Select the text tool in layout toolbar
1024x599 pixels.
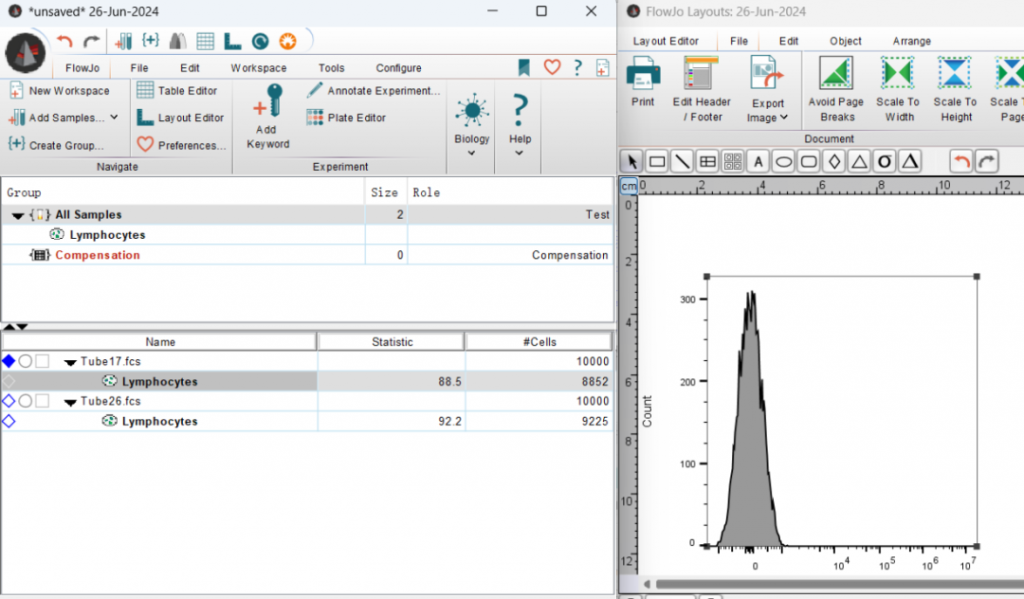[759, 161]
